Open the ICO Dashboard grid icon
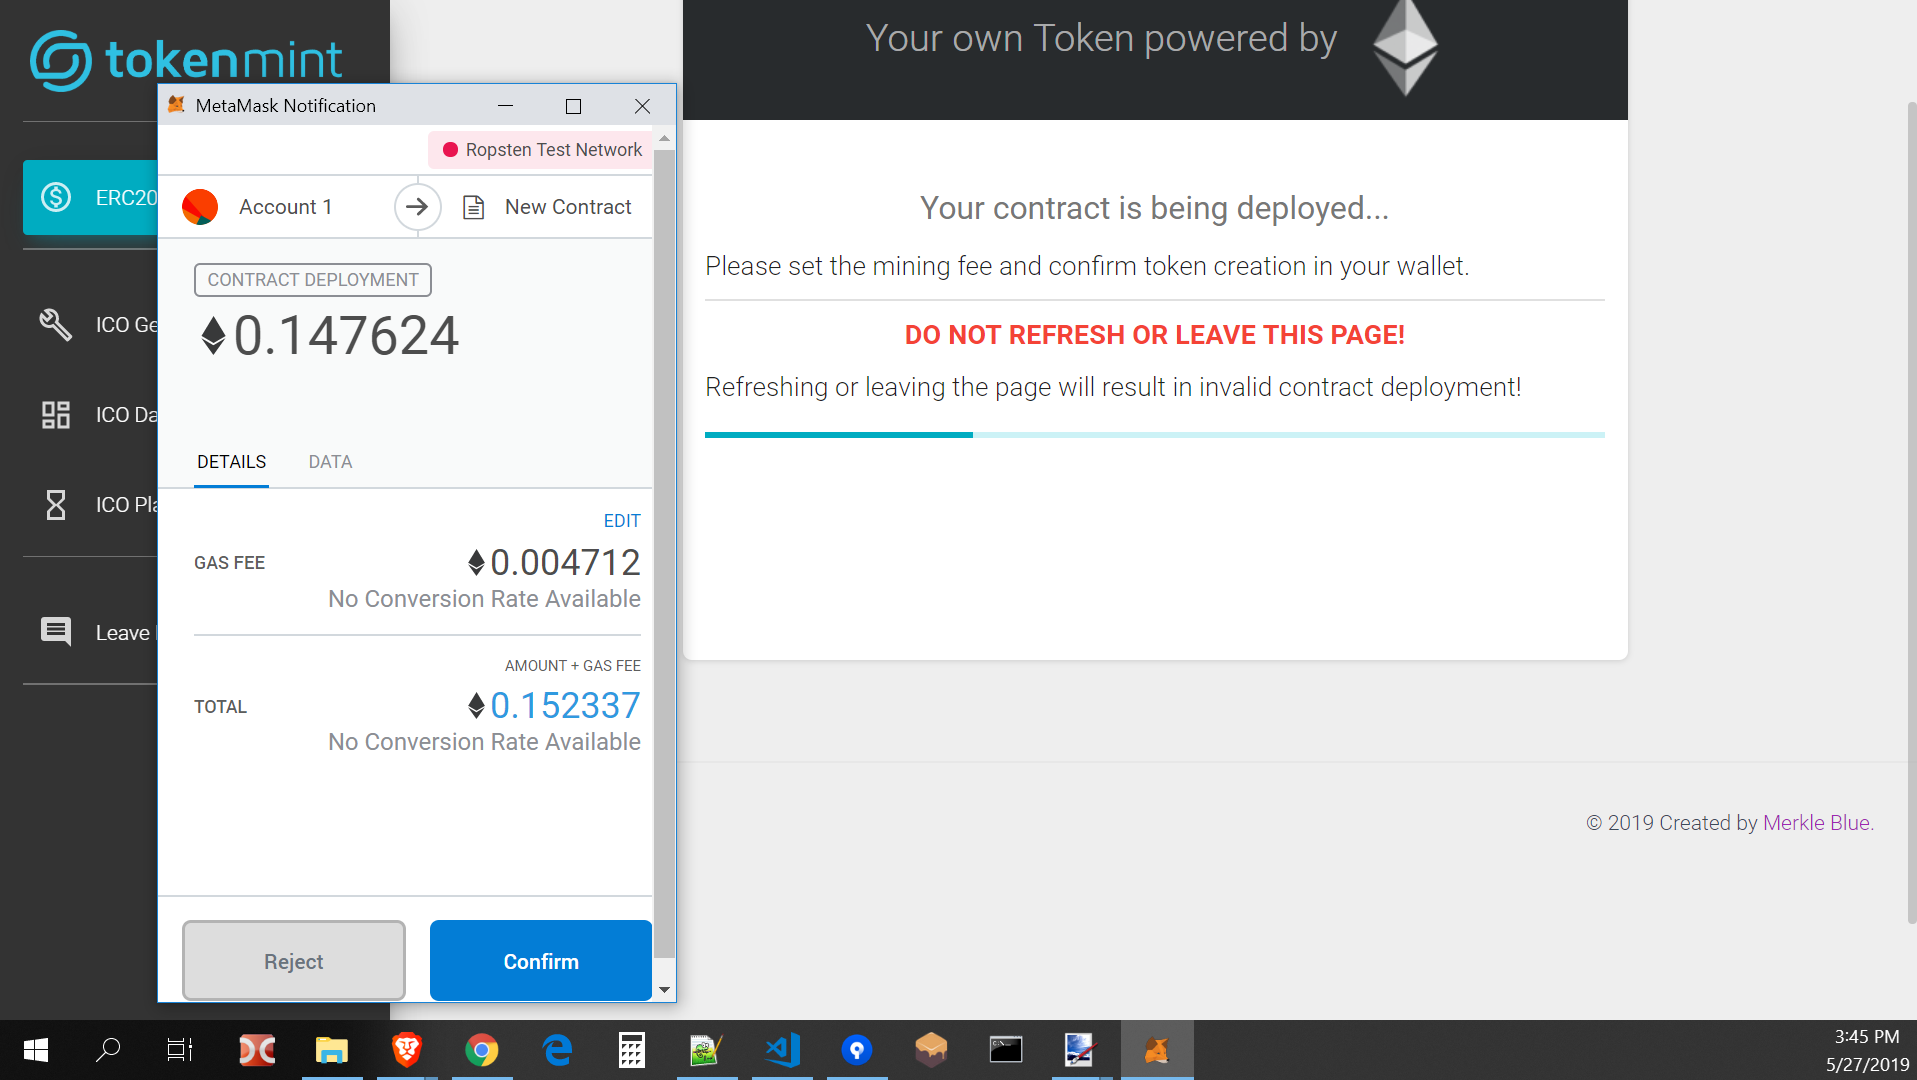The height and width of the screenshot is (1080, 1917). click(55, 414)
